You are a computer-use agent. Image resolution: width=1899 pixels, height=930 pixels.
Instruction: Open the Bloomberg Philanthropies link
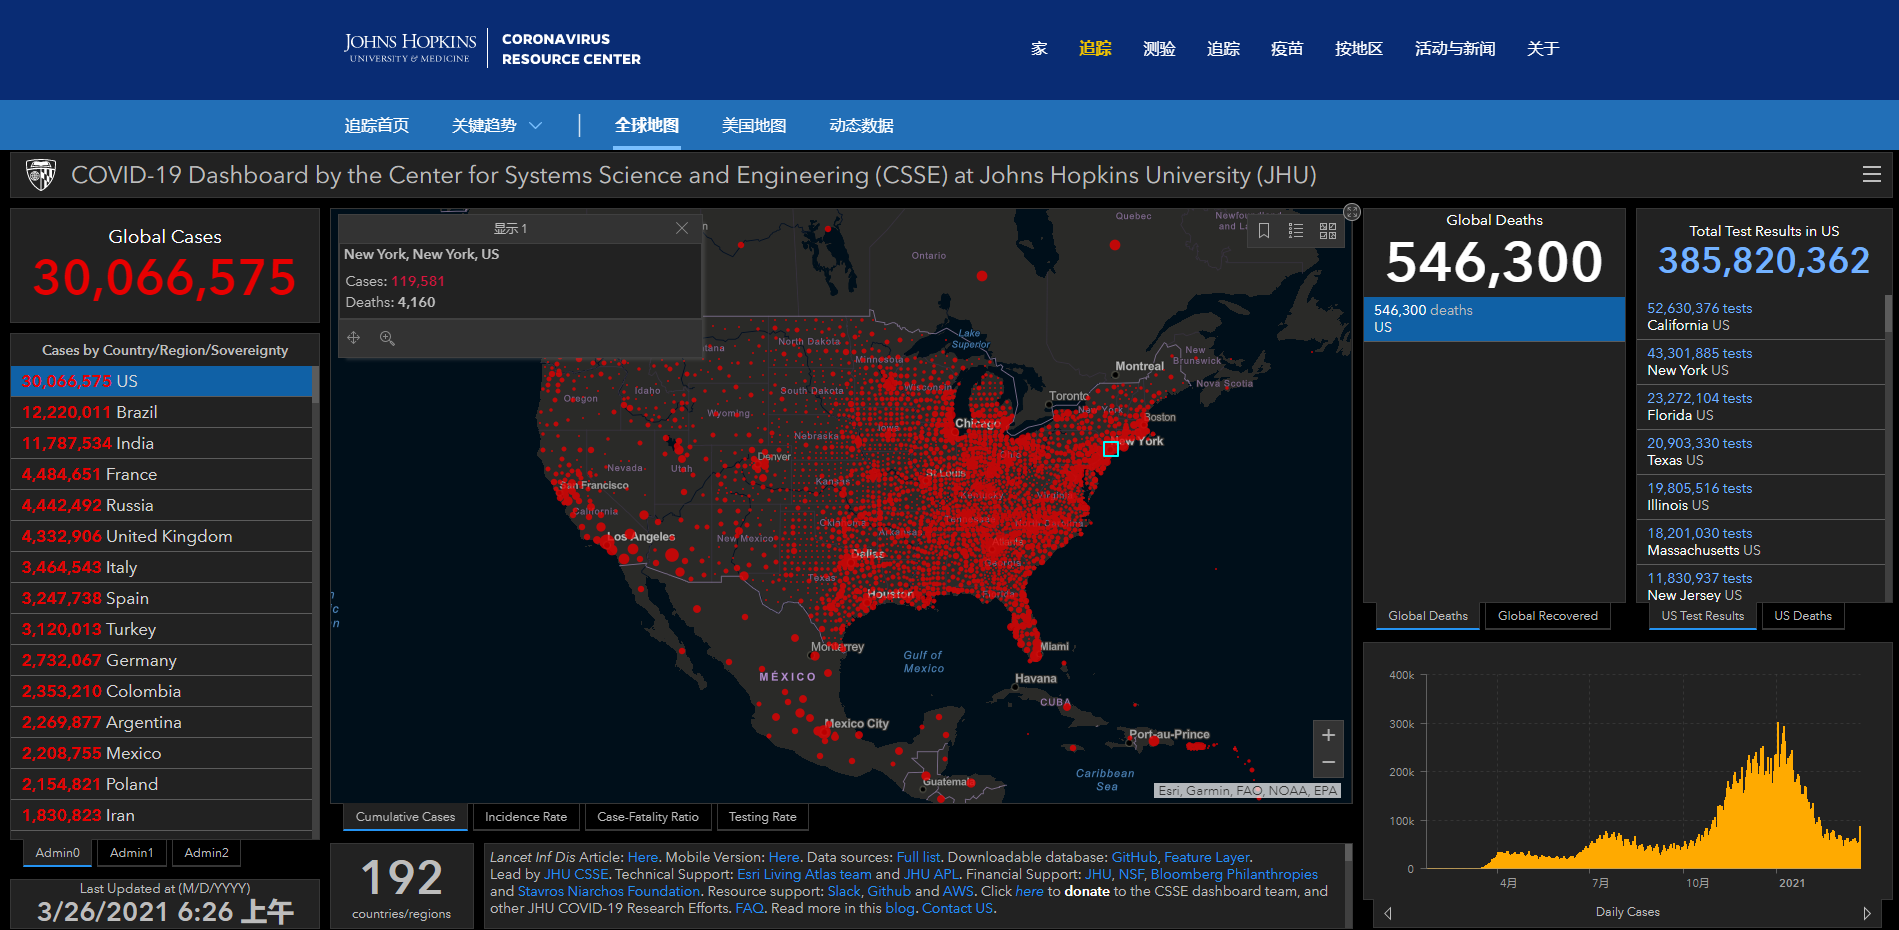pyautogui.click(x=1234, y=874)
